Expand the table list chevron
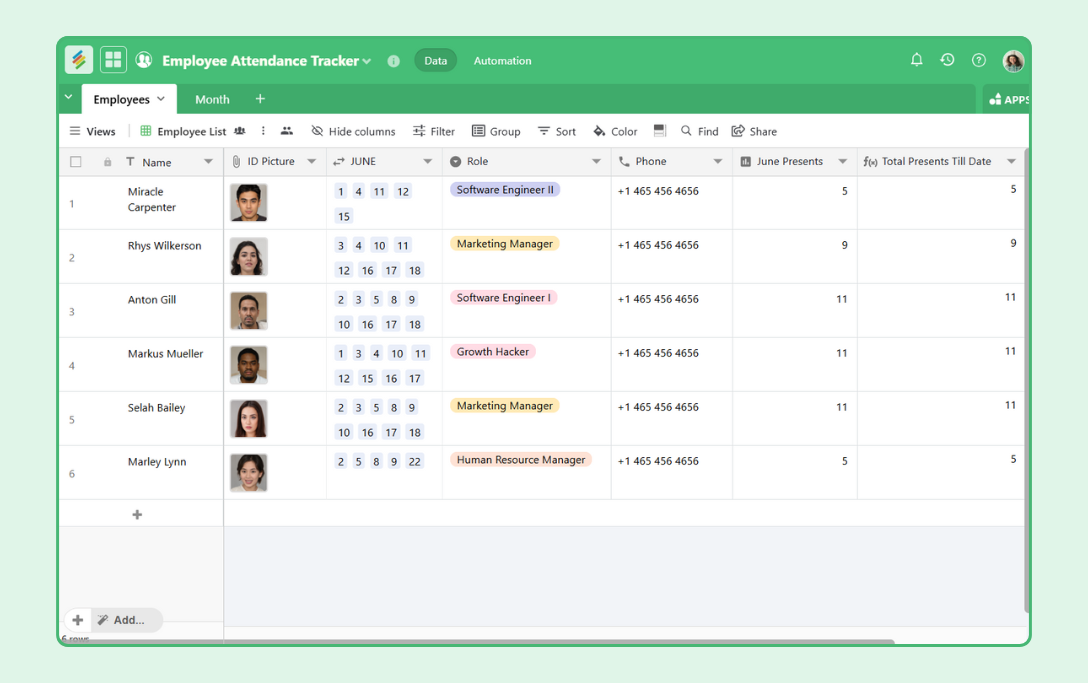Screen dimensions: 1088x683 click(69, 97)
